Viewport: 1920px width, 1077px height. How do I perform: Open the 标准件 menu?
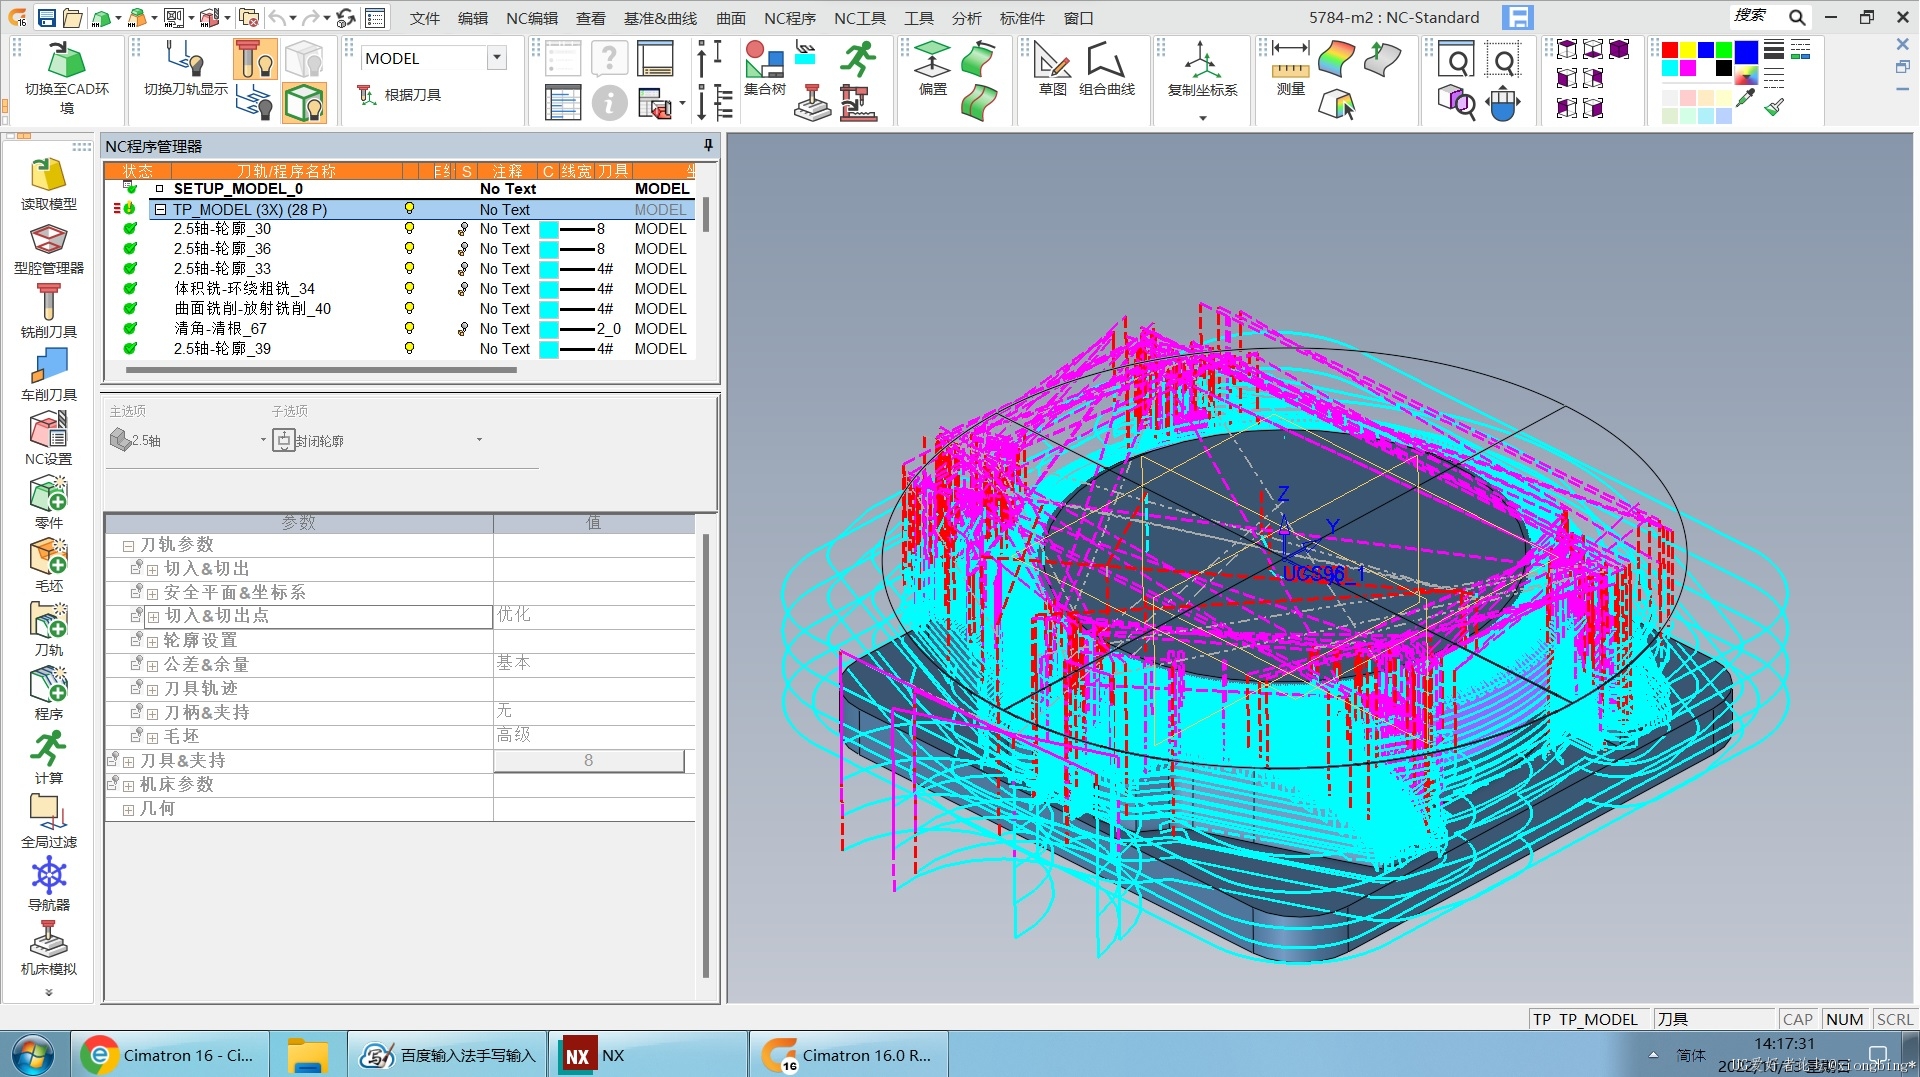point(1022,18)
